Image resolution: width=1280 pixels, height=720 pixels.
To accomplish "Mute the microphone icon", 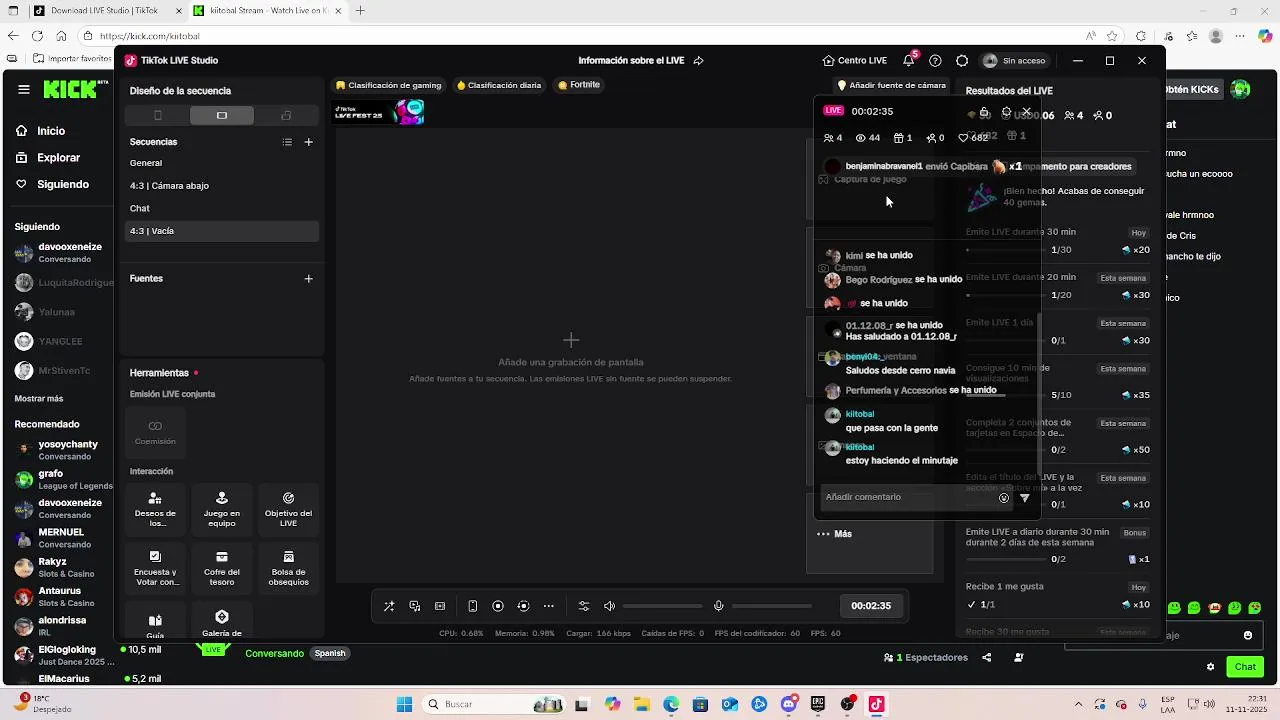I will (x=718, y=606).
